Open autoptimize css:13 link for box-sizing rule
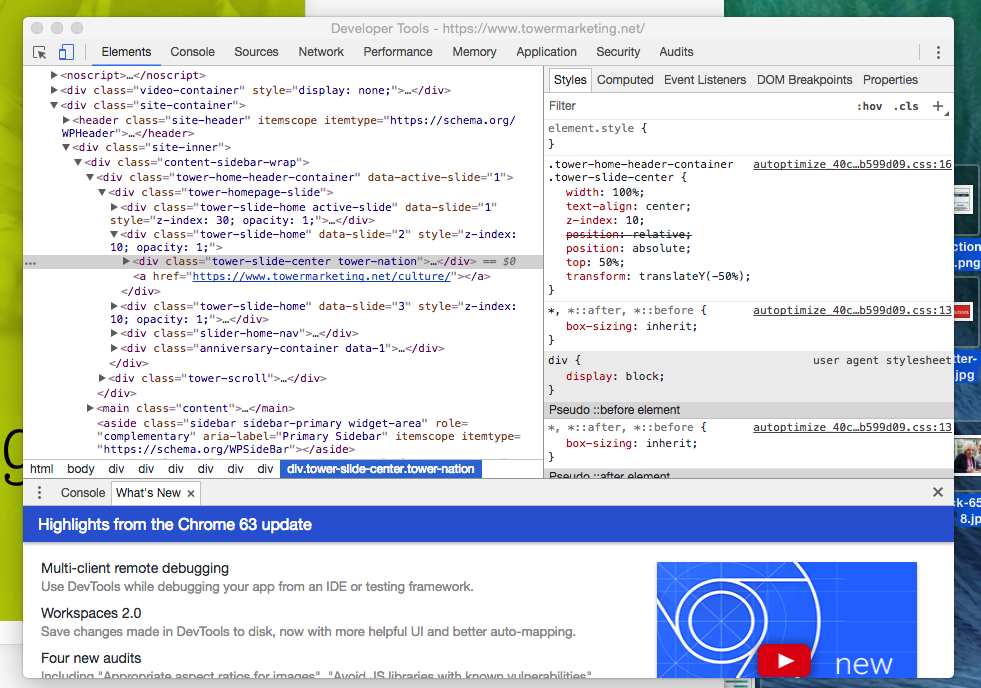Screen dimensions: 981x688 click(x=852, y=310)
